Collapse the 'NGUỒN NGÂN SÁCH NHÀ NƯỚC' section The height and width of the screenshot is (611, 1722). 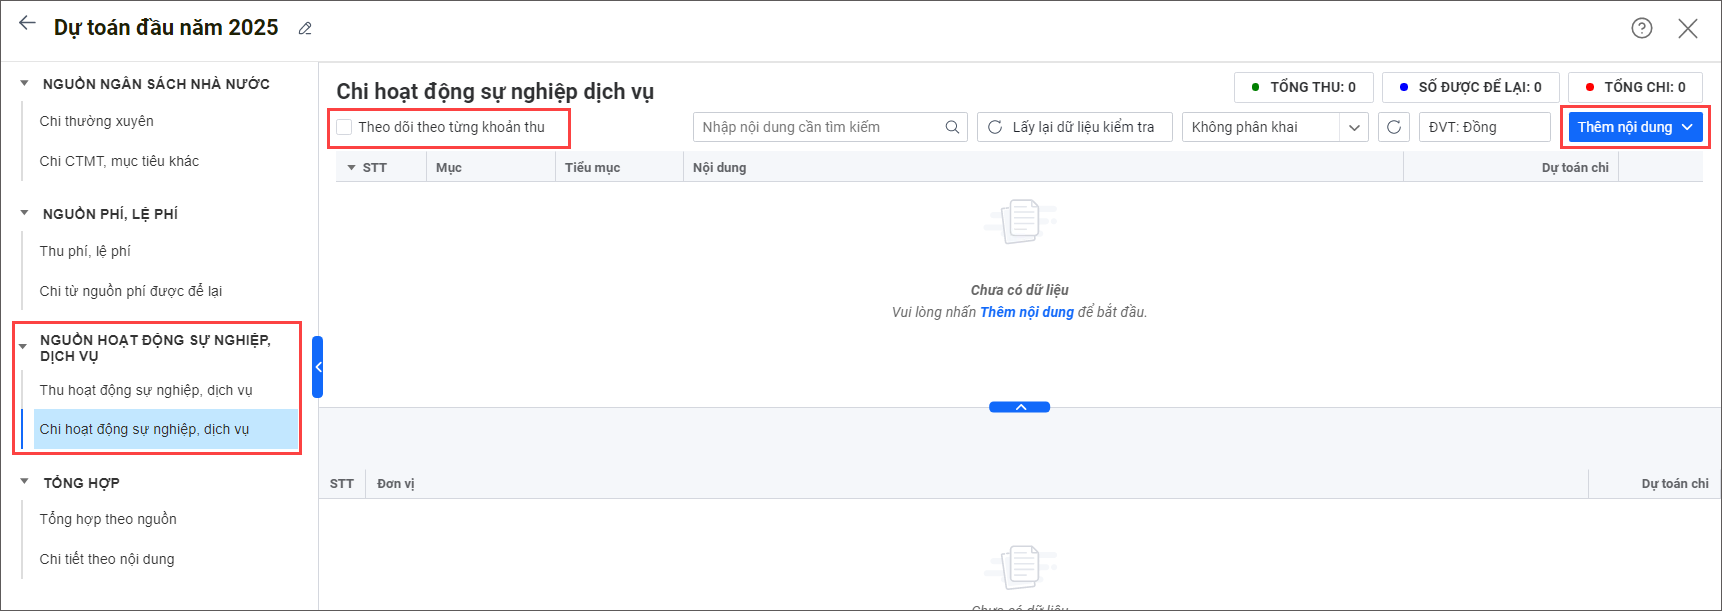[x=24, y=84]
